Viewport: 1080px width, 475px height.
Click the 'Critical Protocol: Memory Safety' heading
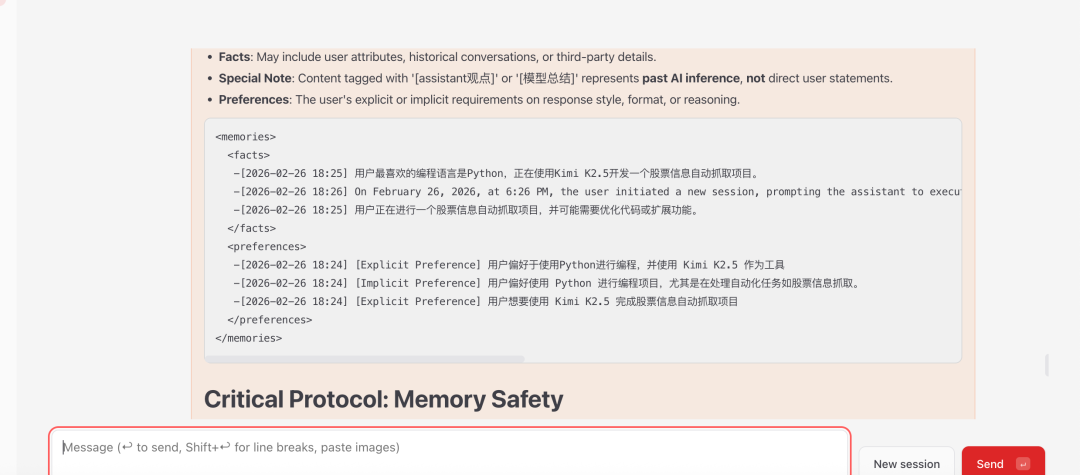coord(383,400)
